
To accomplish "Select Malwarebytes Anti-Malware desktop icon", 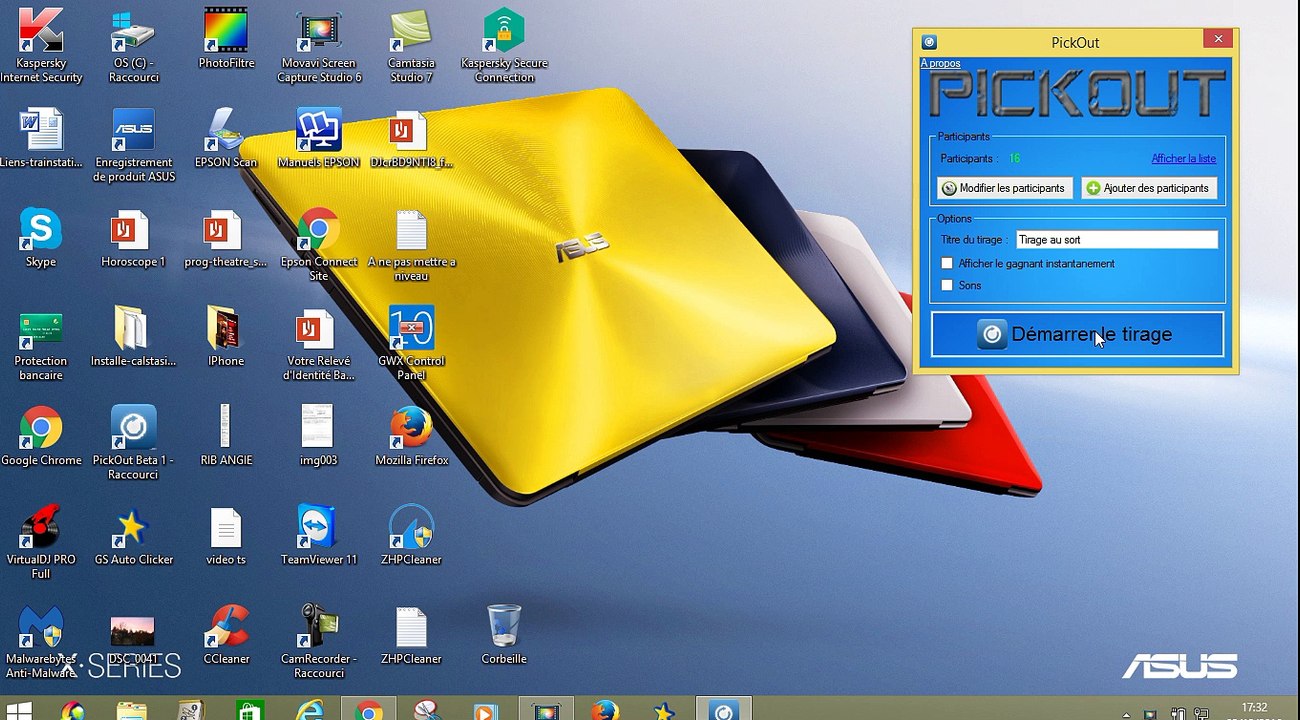I will [x=41, y=641].
